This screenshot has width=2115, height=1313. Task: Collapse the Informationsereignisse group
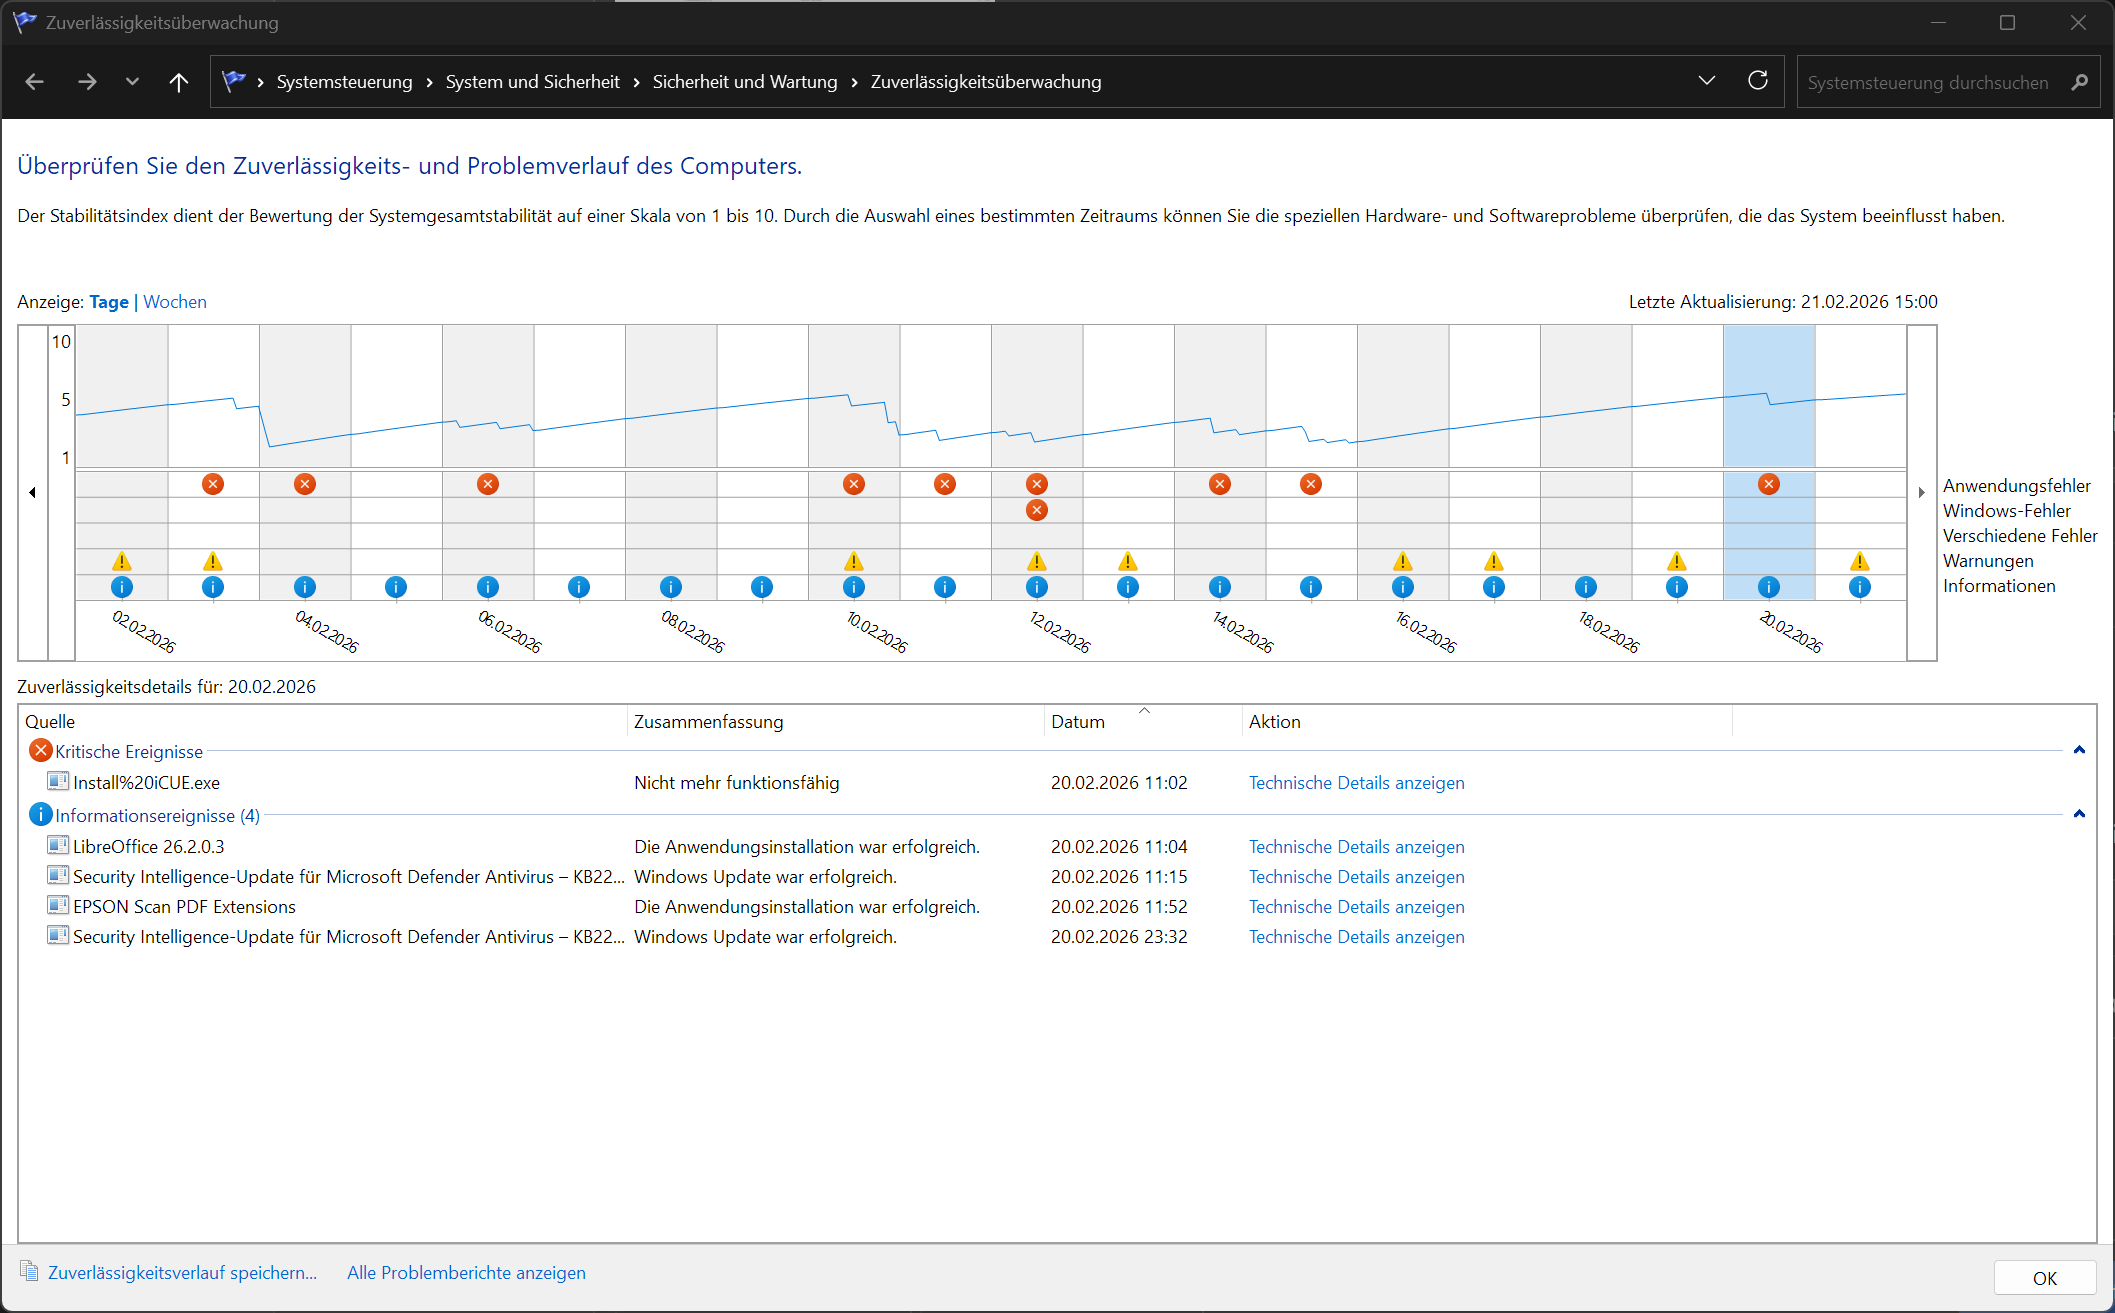coord(2079,814)
